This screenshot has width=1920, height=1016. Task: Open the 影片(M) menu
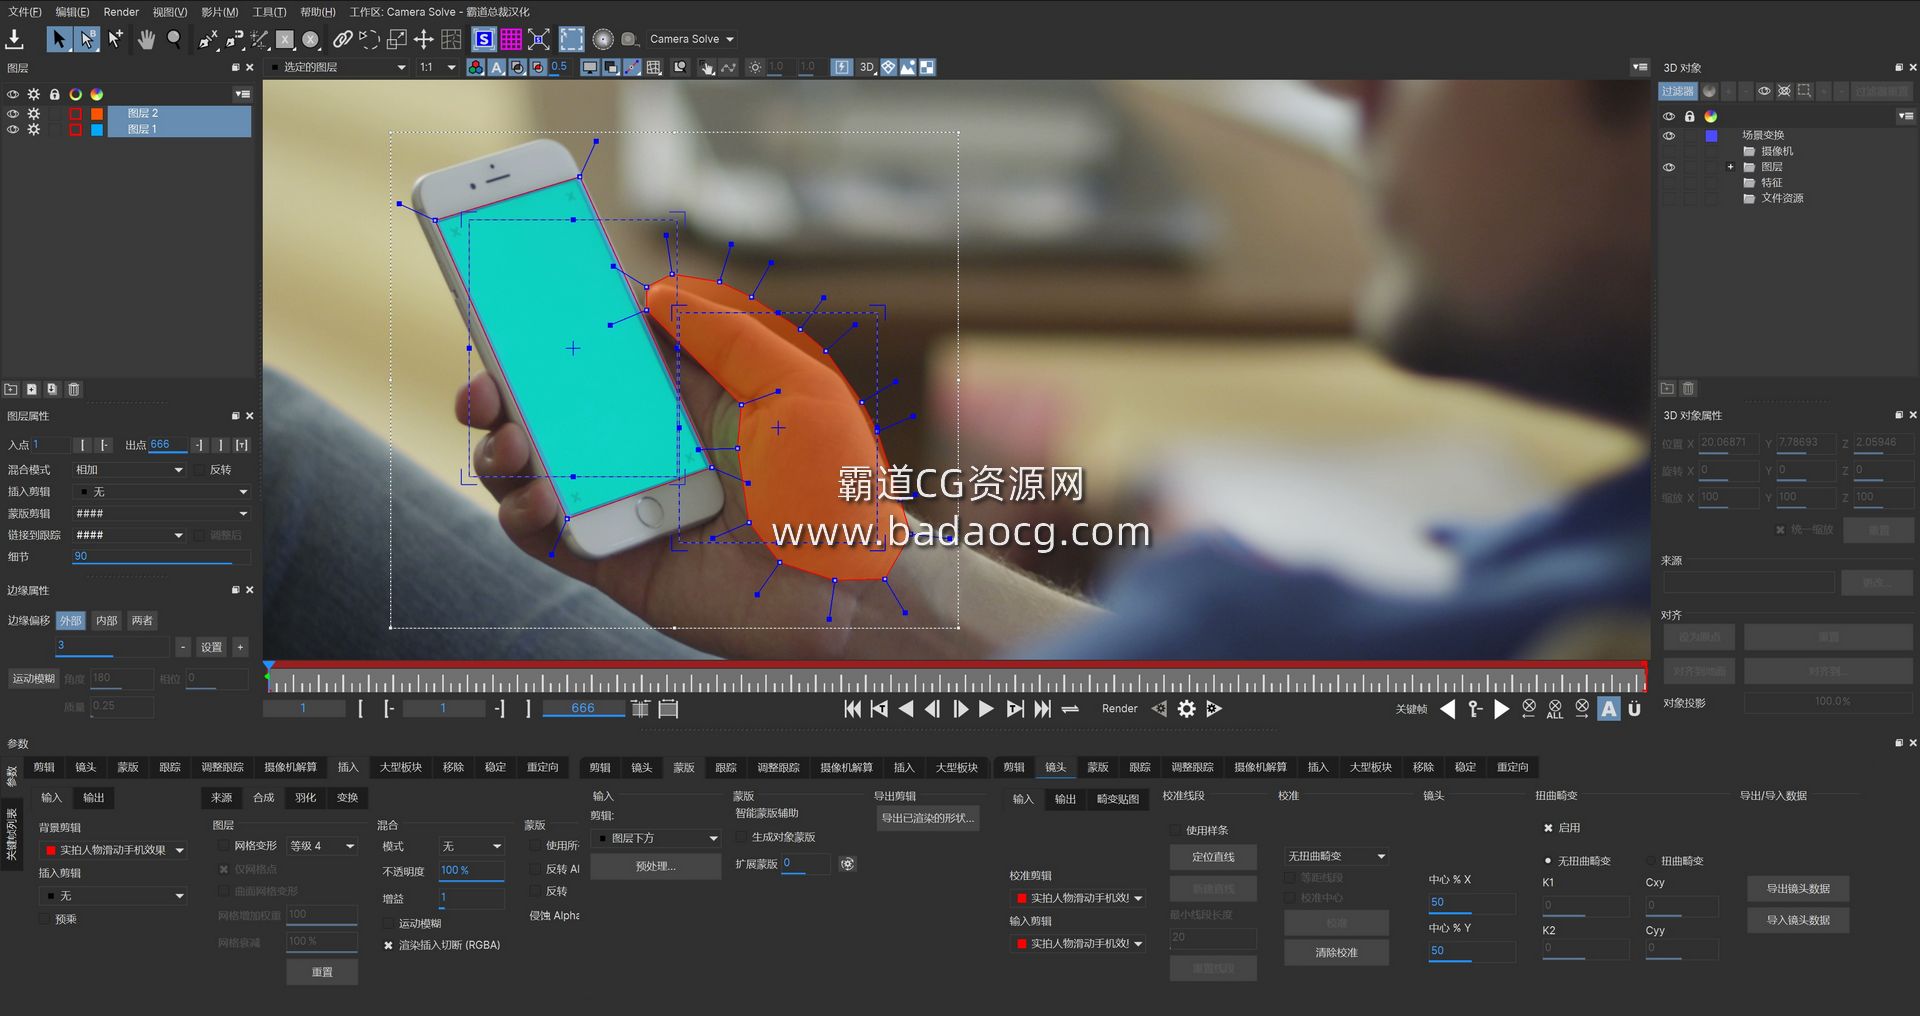point(219,12)
